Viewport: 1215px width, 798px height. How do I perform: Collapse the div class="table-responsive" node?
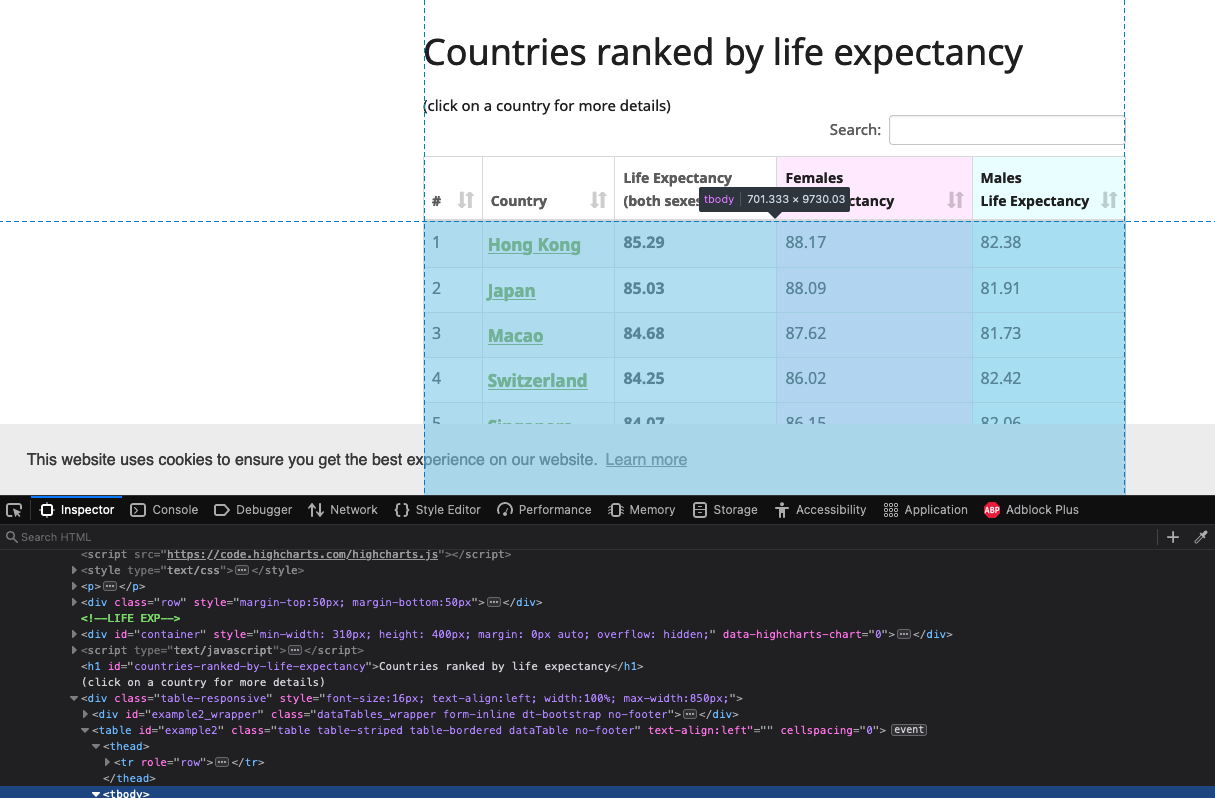pyautogui.click(x=75, y=698)
